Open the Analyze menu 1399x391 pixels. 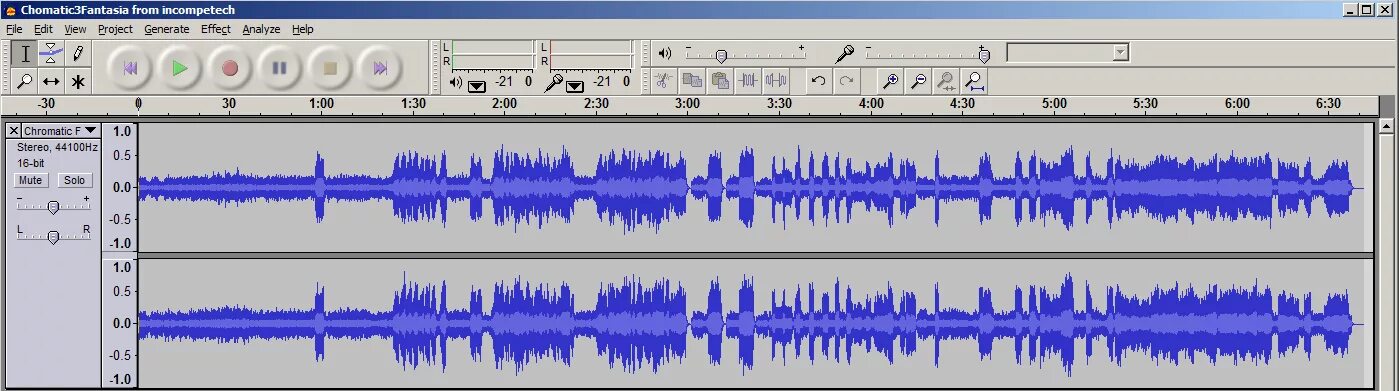(261, 29)
